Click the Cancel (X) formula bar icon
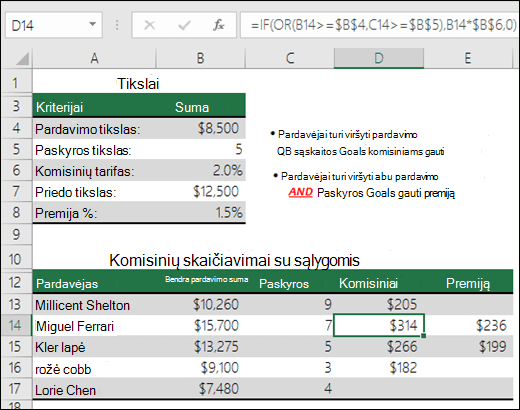Viewport: 520px width, 410px height. pos(149,25)
